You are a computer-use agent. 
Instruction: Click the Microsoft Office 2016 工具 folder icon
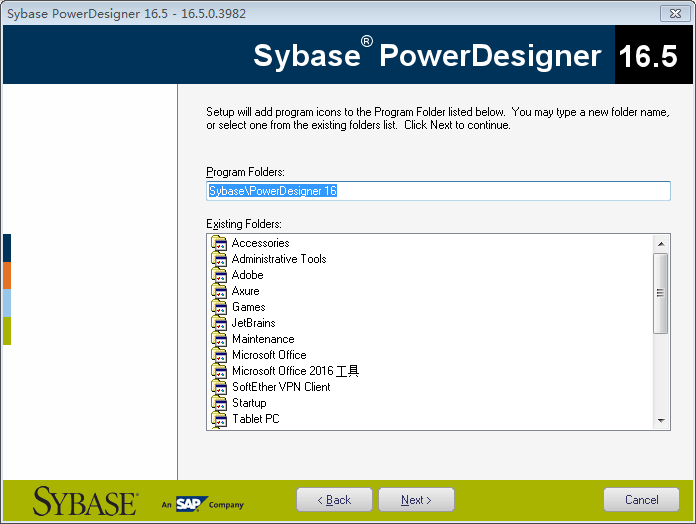click(219, 370)
